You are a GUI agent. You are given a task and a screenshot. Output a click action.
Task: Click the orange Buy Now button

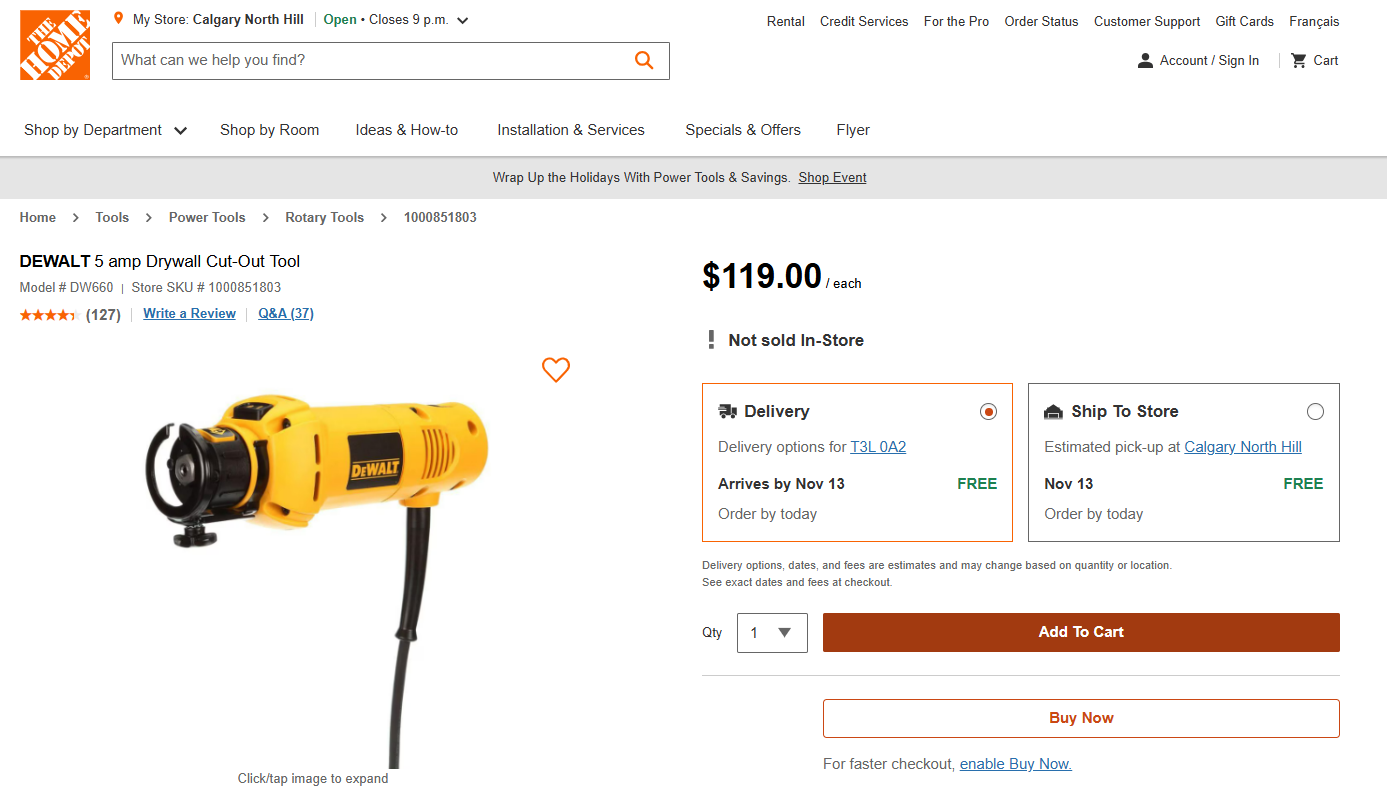click(1081, 717)
